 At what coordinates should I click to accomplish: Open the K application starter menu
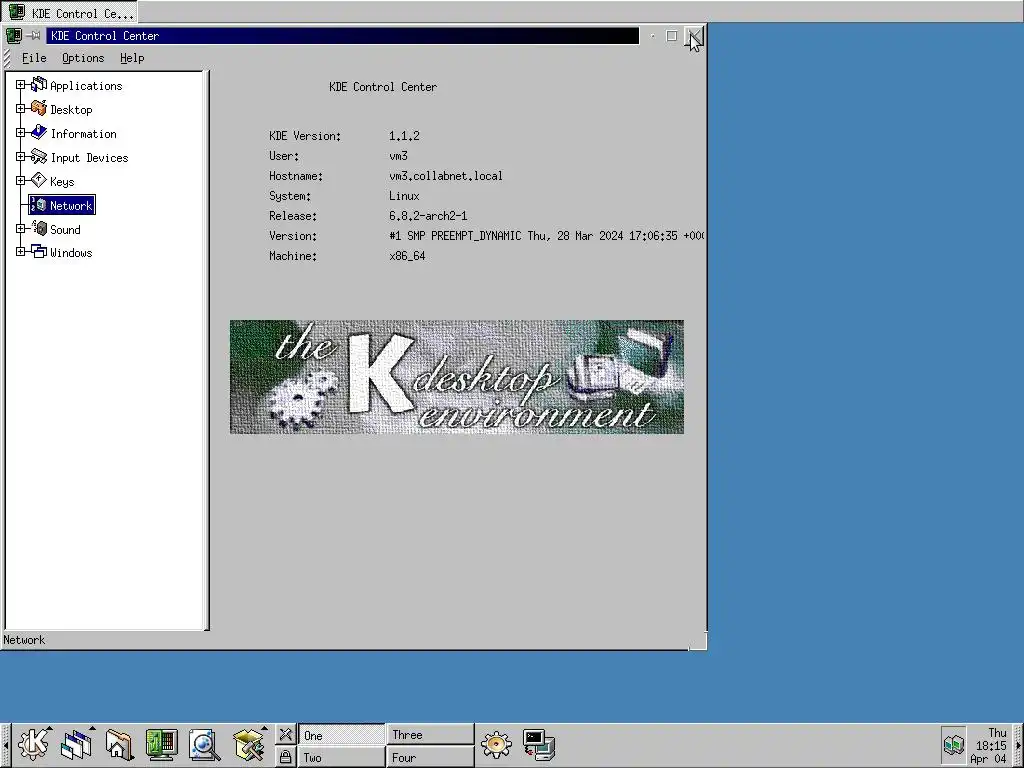(x=33, y=744)
